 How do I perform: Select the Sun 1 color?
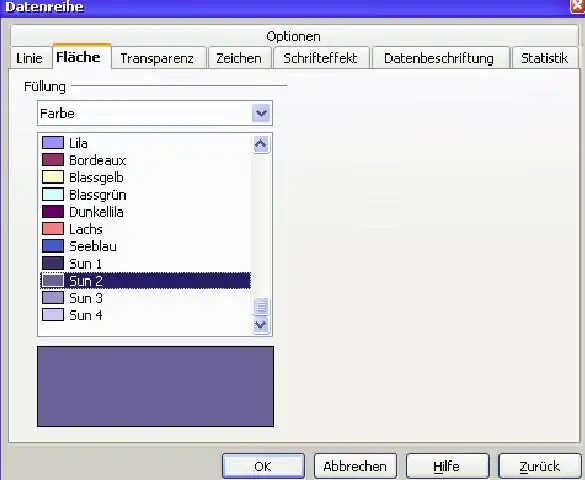click(146, 264)
